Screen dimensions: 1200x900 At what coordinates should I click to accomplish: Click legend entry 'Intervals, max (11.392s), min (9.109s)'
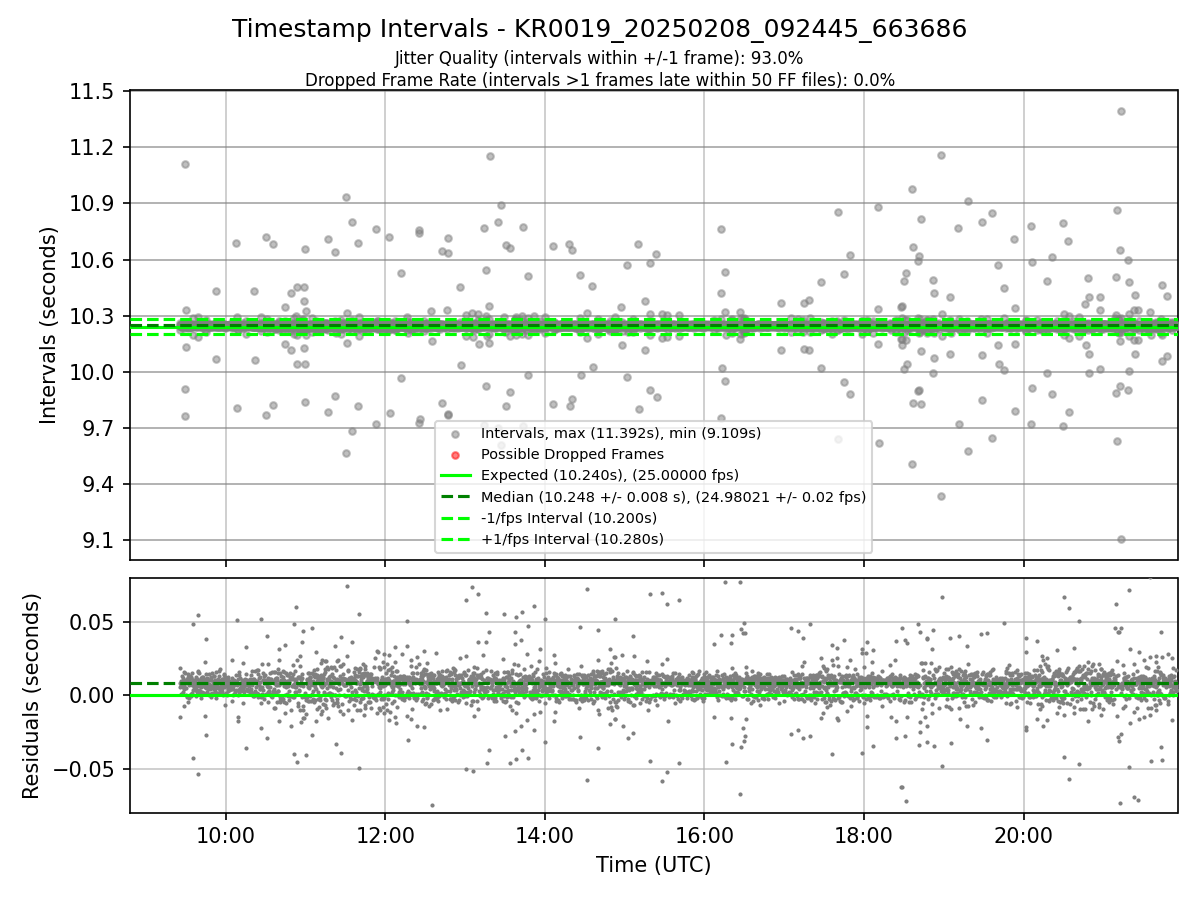pos(621,433)
